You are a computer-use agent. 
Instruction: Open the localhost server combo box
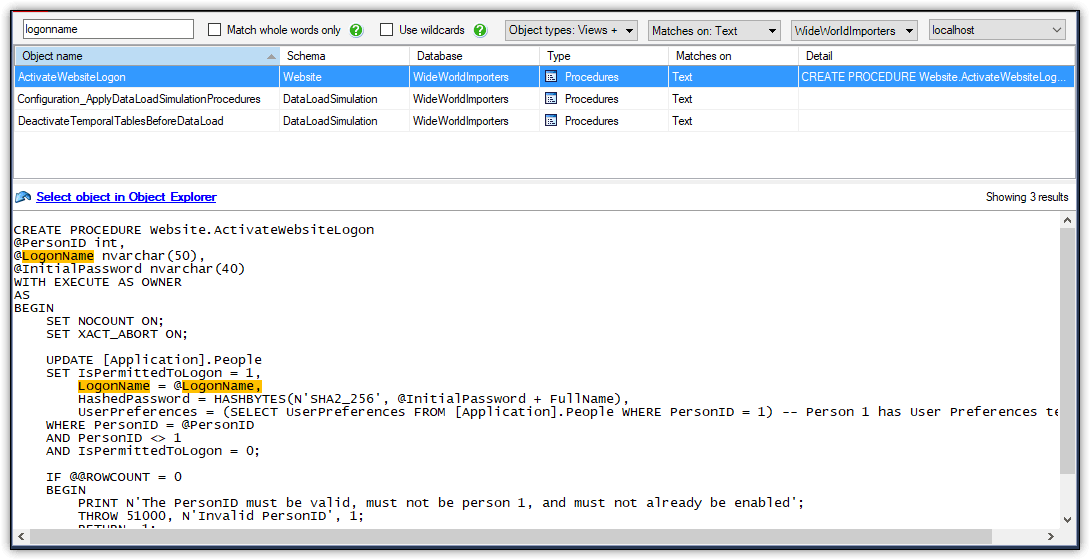coord(996,30)
